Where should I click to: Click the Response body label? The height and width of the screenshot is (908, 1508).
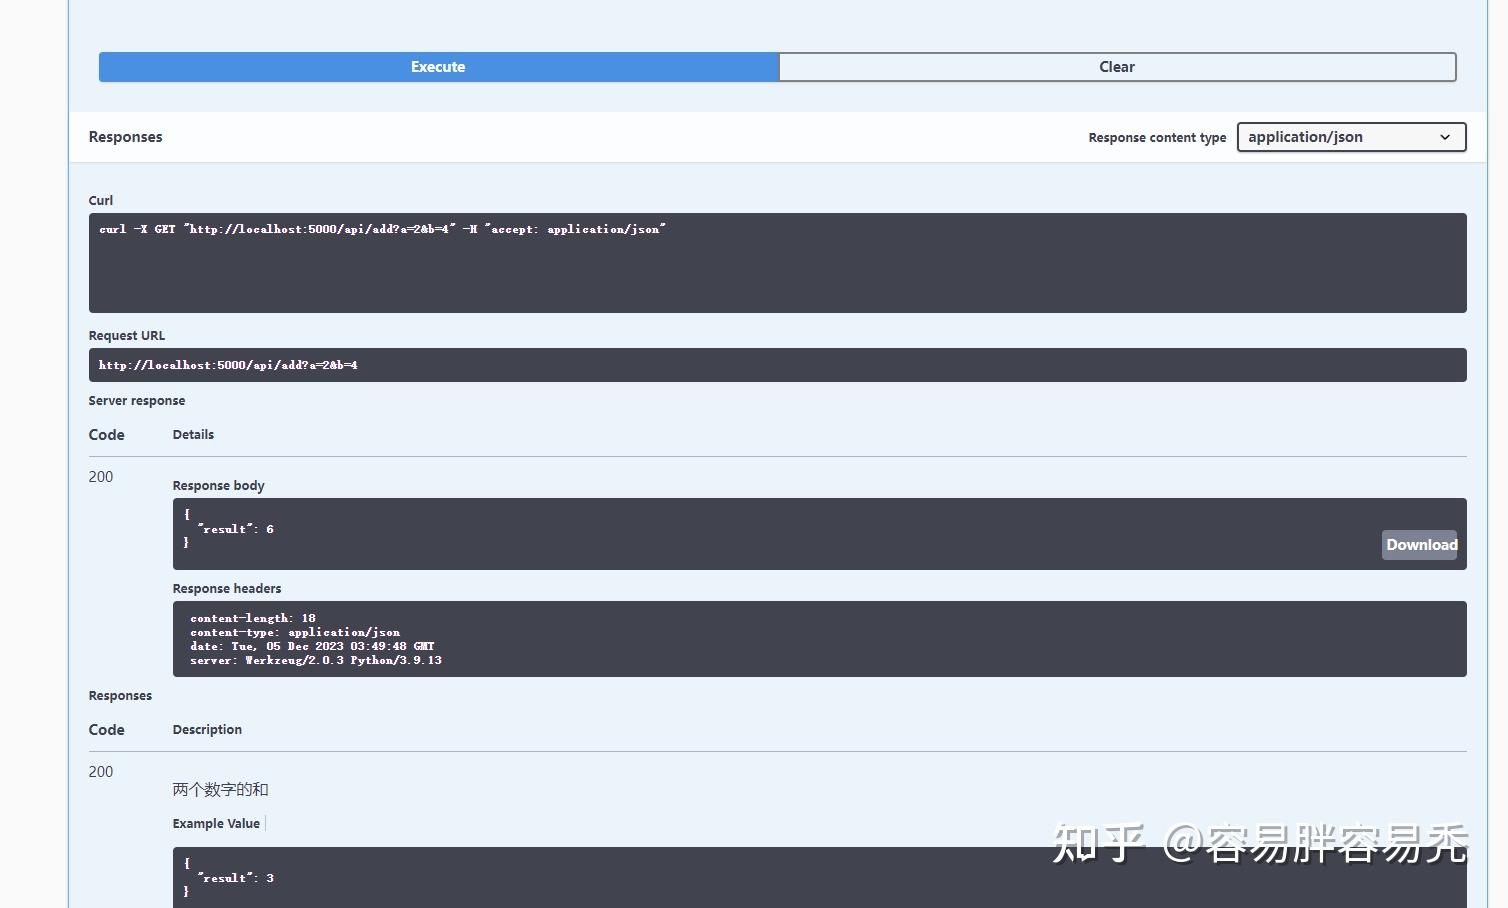(218, 485)
